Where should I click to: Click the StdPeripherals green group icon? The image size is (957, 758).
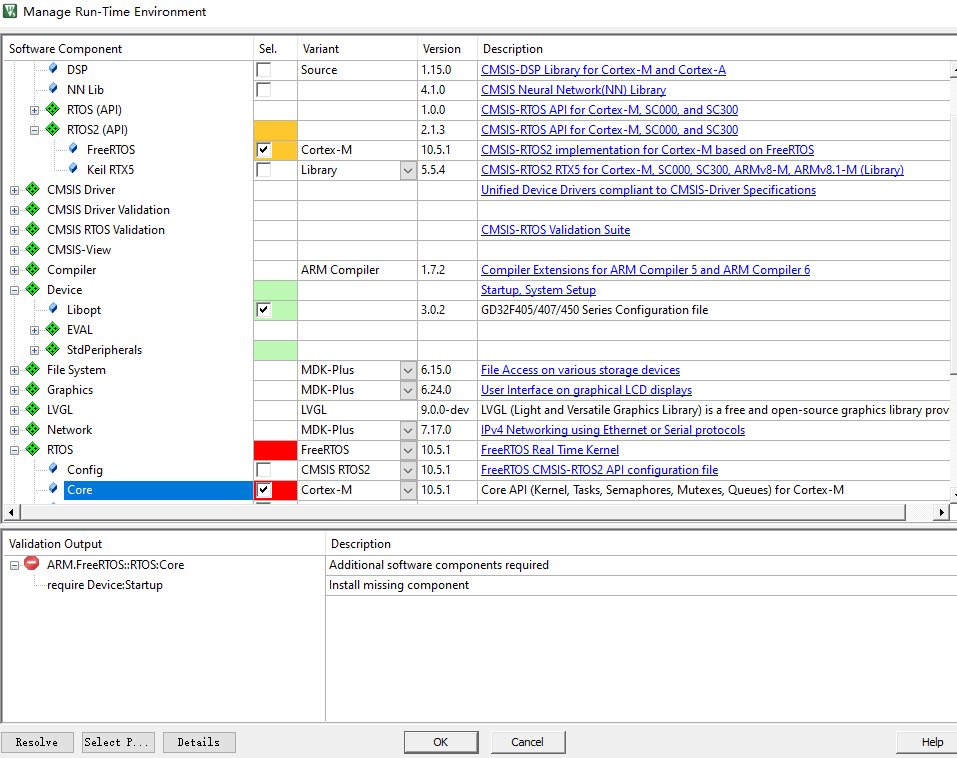tap(53, 349)
